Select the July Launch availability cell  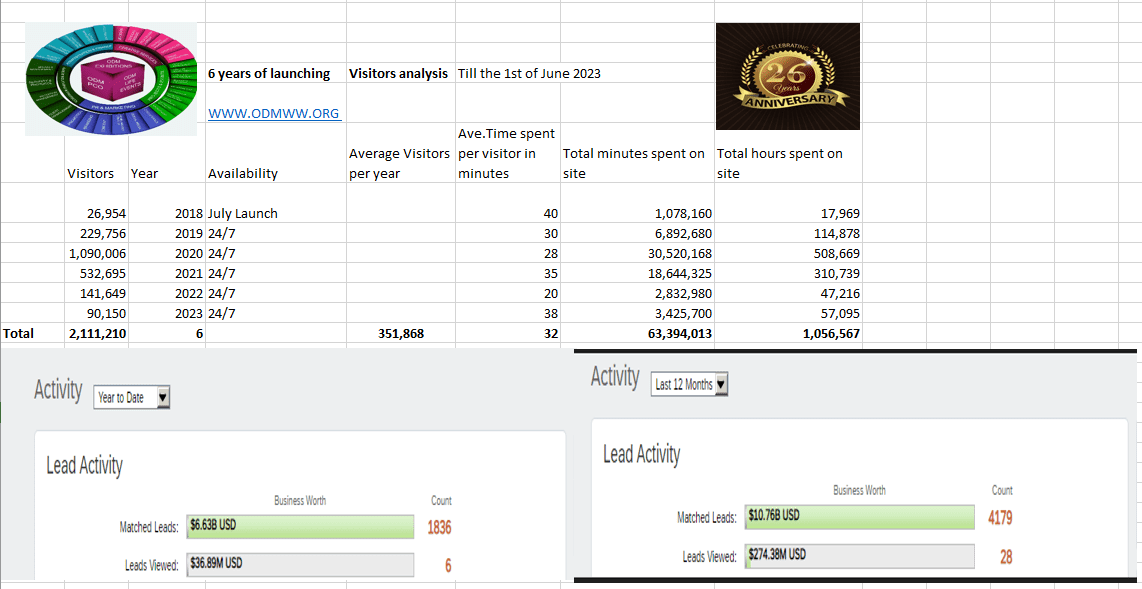pyautogui.click(x=242, y=213)
